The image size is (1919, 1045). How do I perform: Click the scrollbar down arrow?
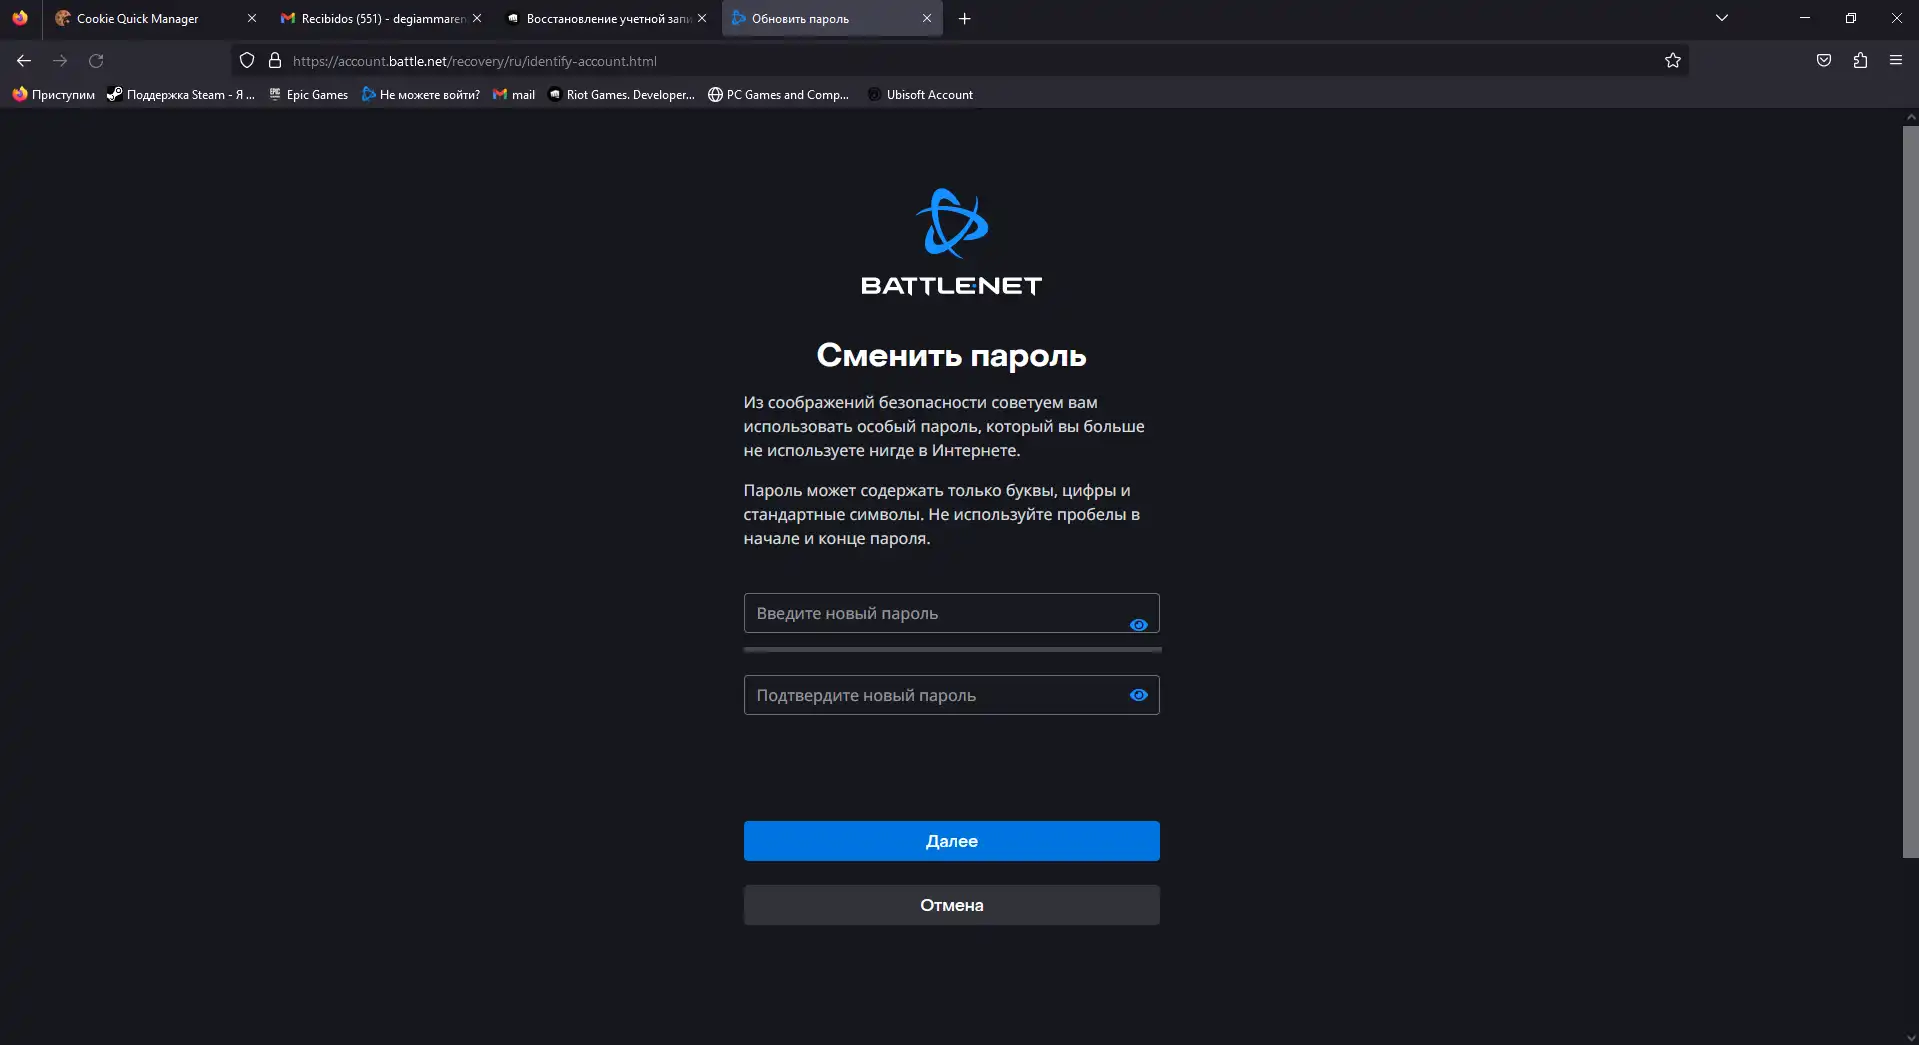click(x=1911, y=1038)
